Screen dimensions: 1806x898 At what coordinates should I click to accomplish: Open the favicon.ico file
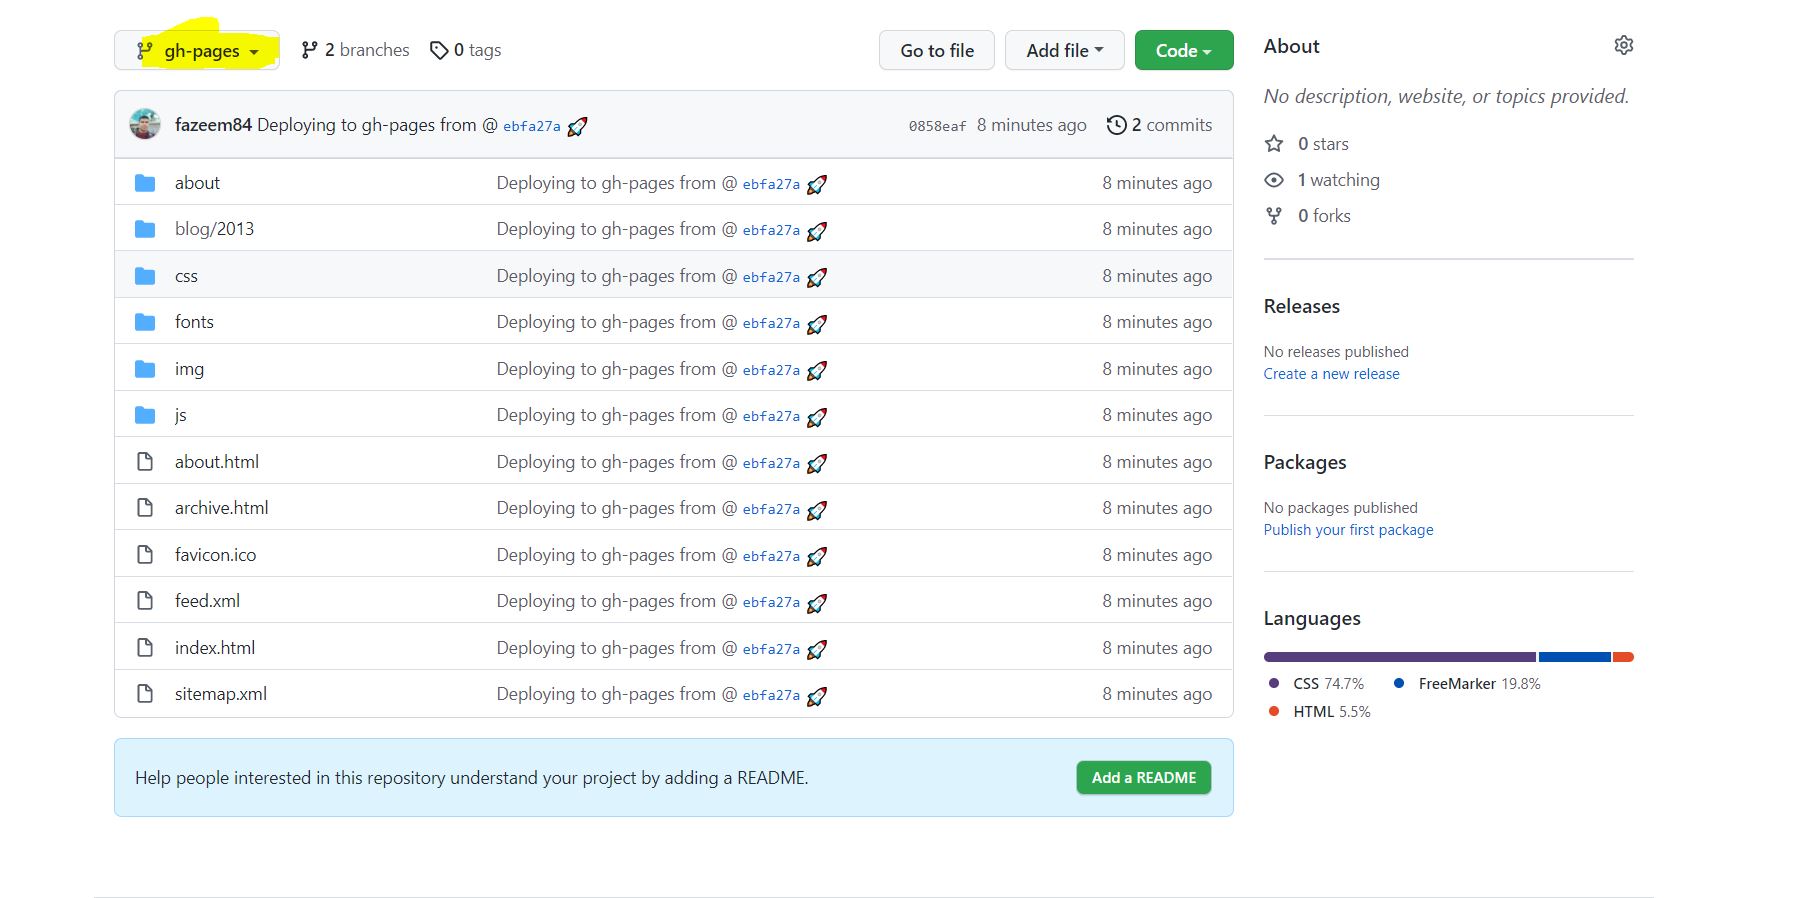coord(215,555)
